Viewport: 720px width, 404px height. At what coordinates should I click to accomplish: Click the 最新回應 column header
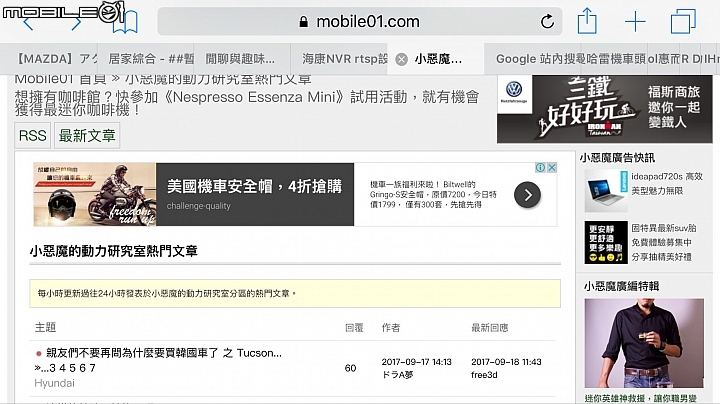pos(489,327)
